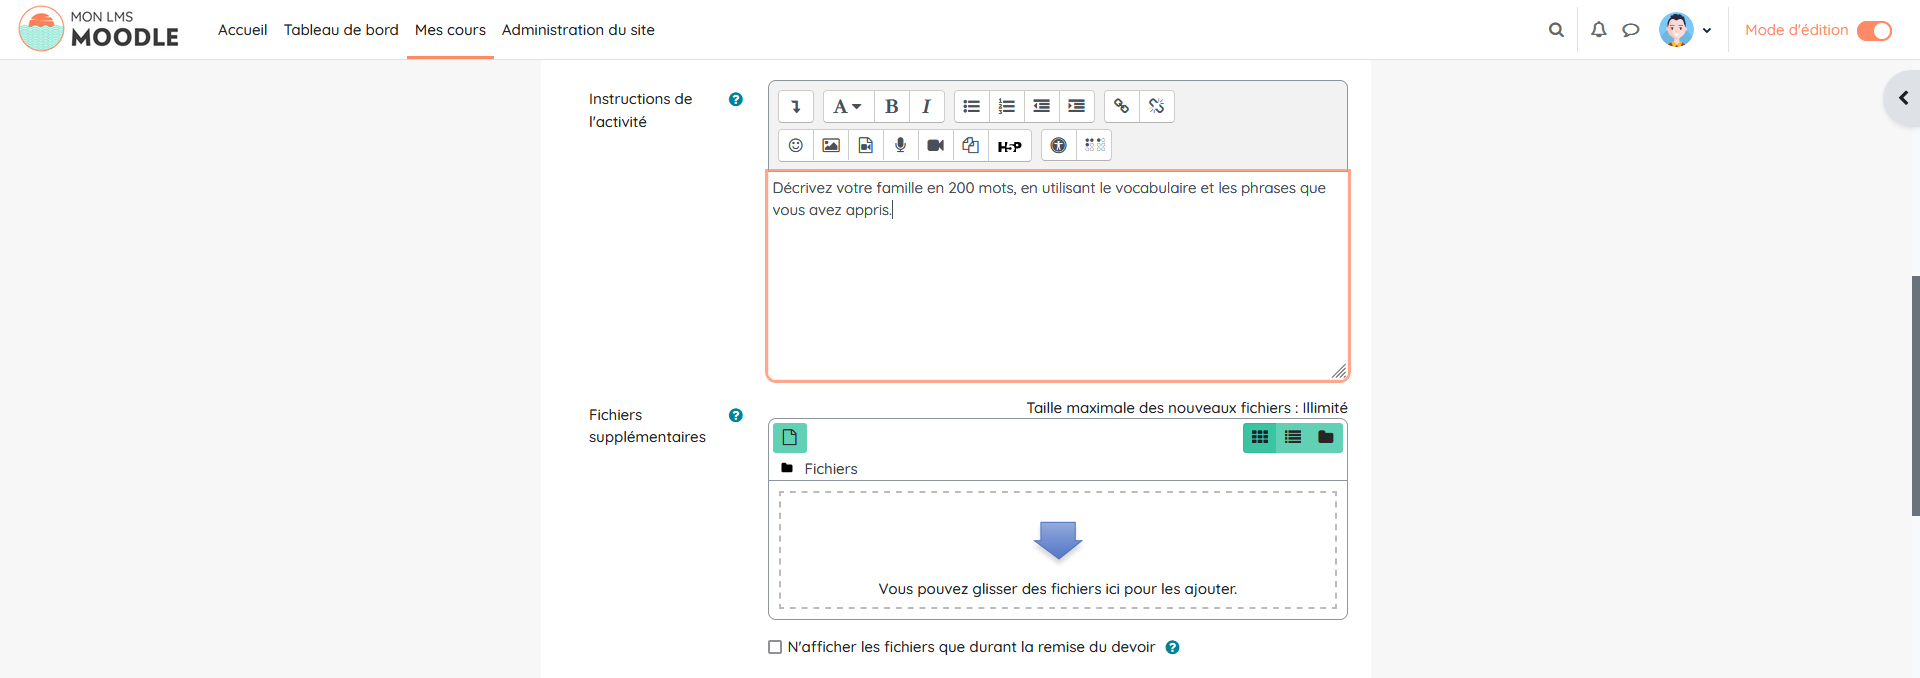The width and height of the screenshot is (1920, 678).
Task: Expand the collapsed editor toolbar arrow
Action: coord(796,106)
